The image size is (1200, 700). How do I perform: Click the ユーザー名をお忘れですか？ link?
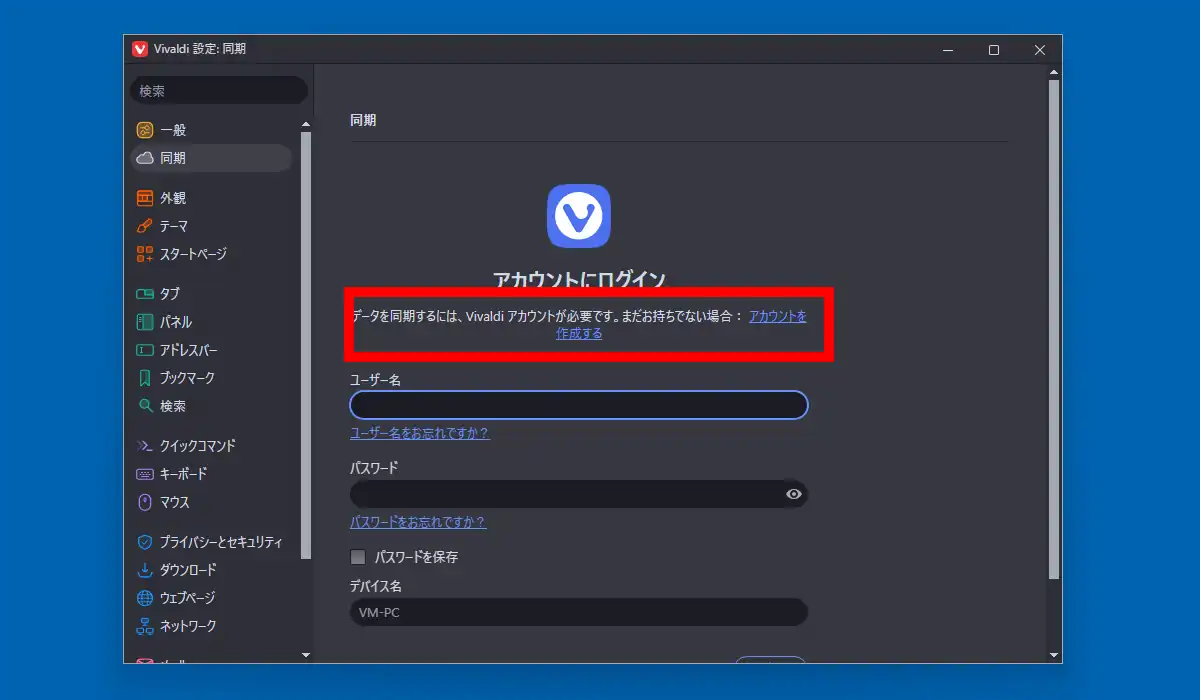419,433
